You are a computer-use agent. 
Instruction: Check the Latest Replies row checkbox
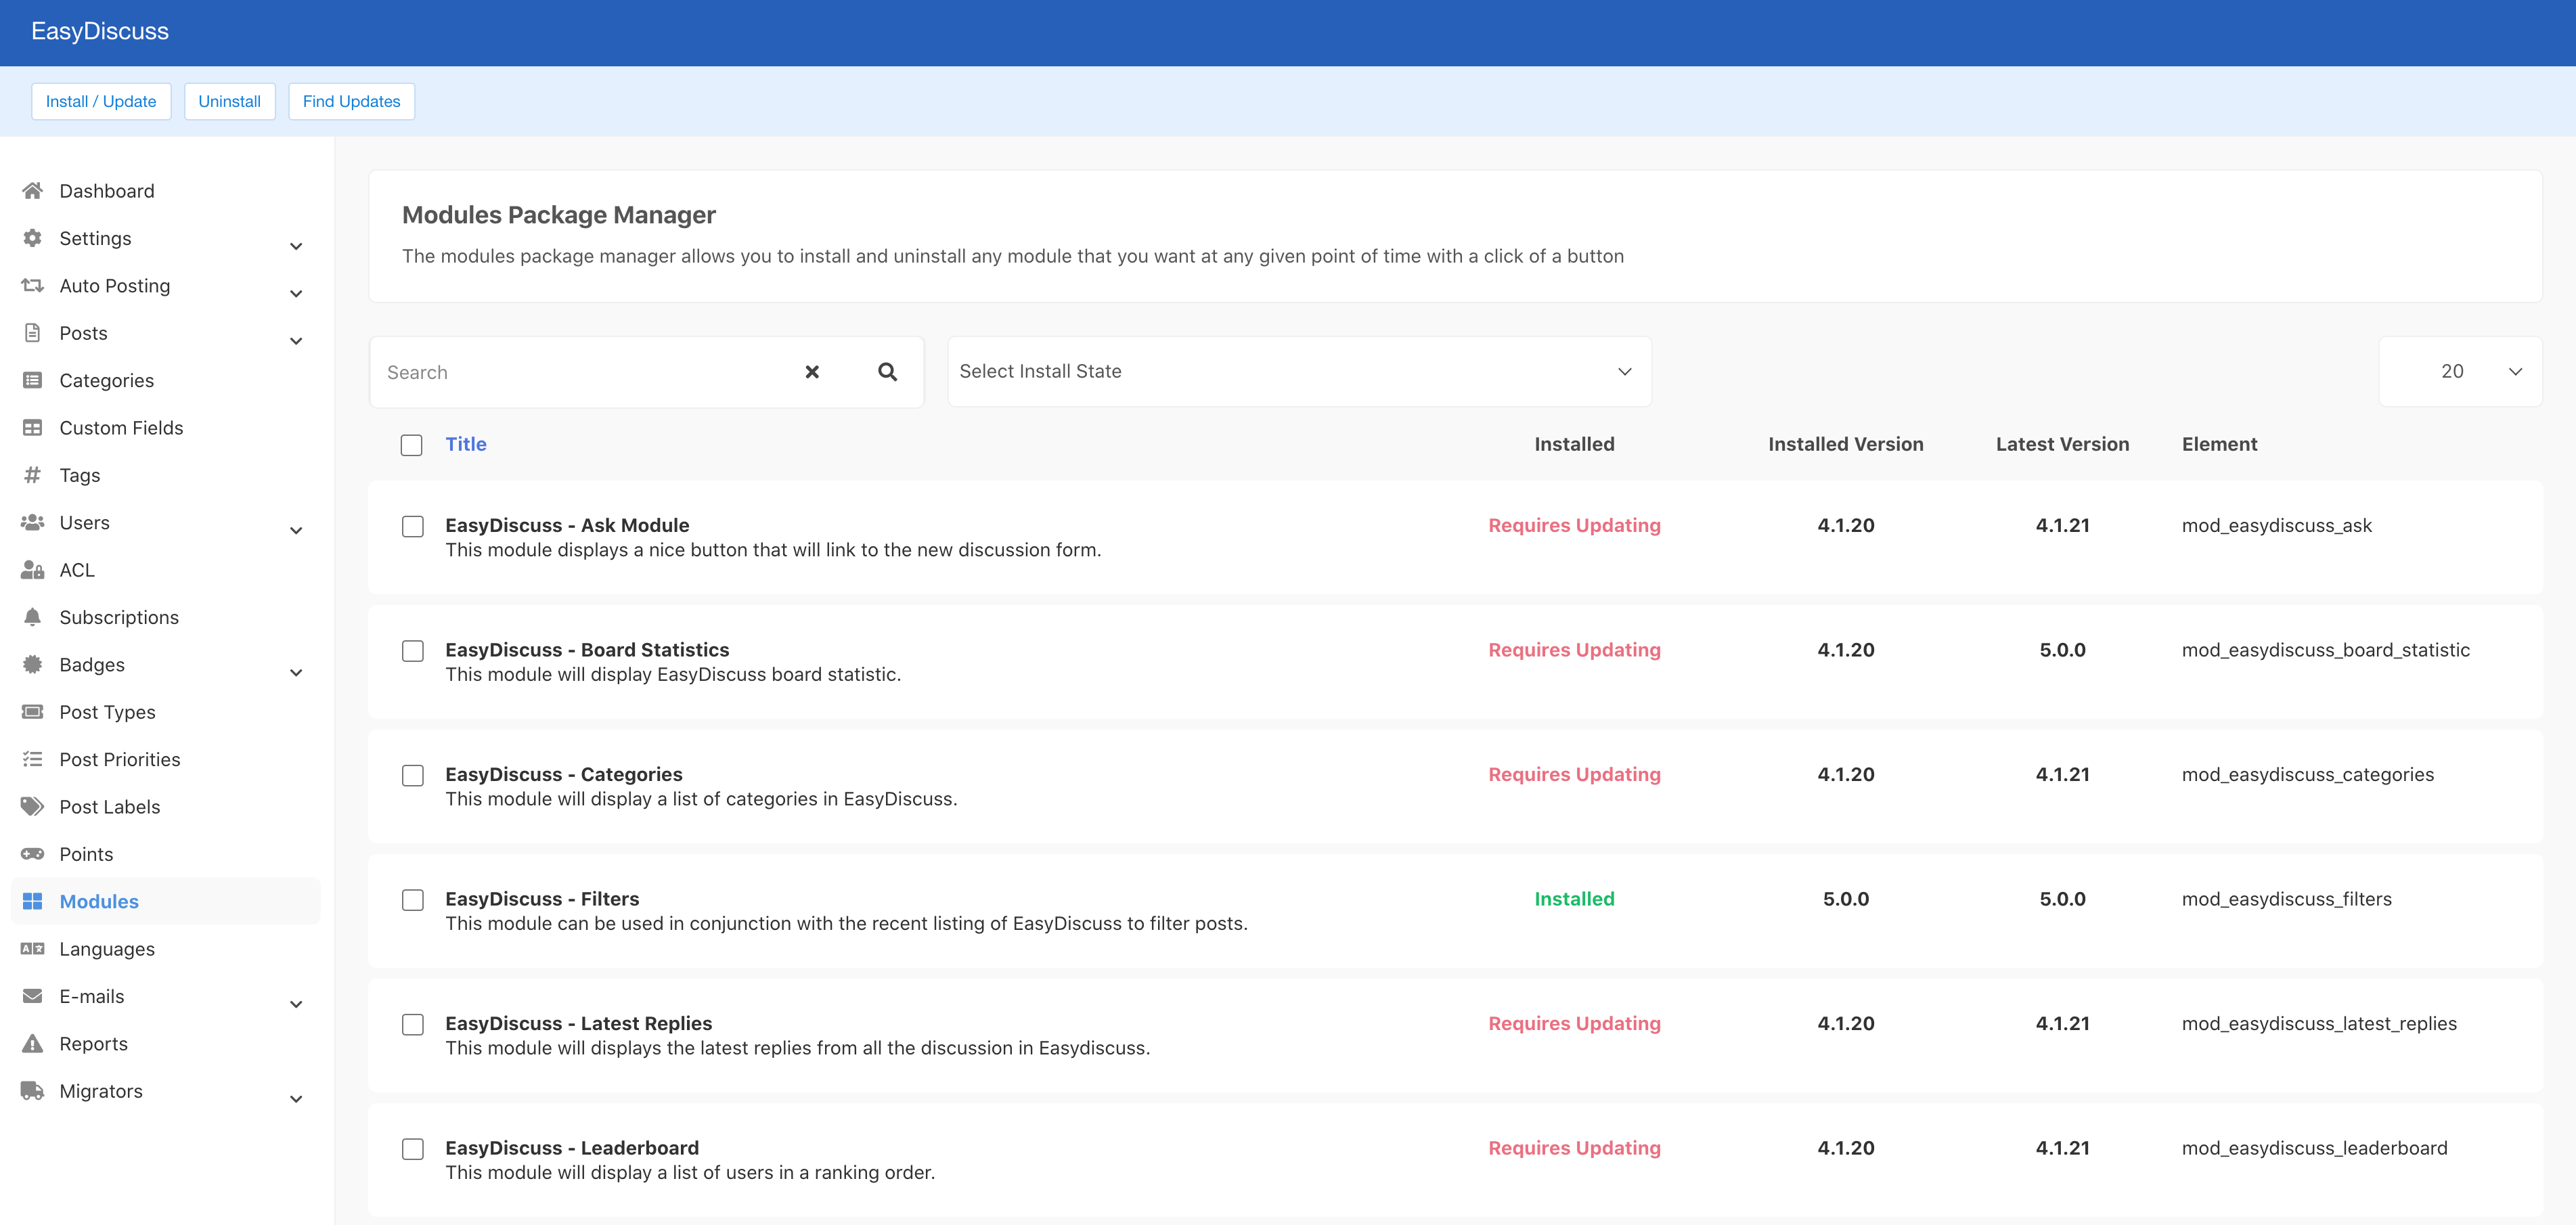click(x=413, y=1025)
